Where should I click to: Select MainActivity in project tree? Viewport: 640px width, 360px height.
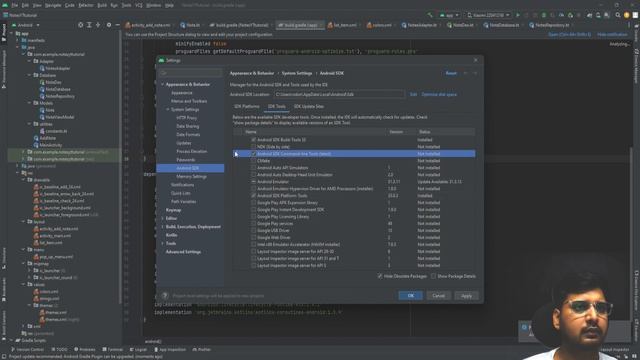pos(51,145)
